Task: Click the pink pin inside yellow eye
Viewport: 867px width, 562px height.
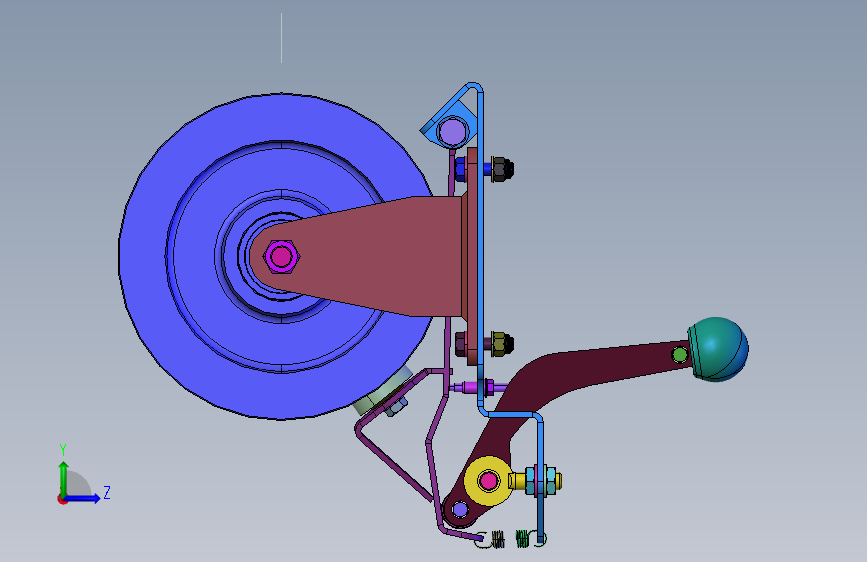Action: 488,481
